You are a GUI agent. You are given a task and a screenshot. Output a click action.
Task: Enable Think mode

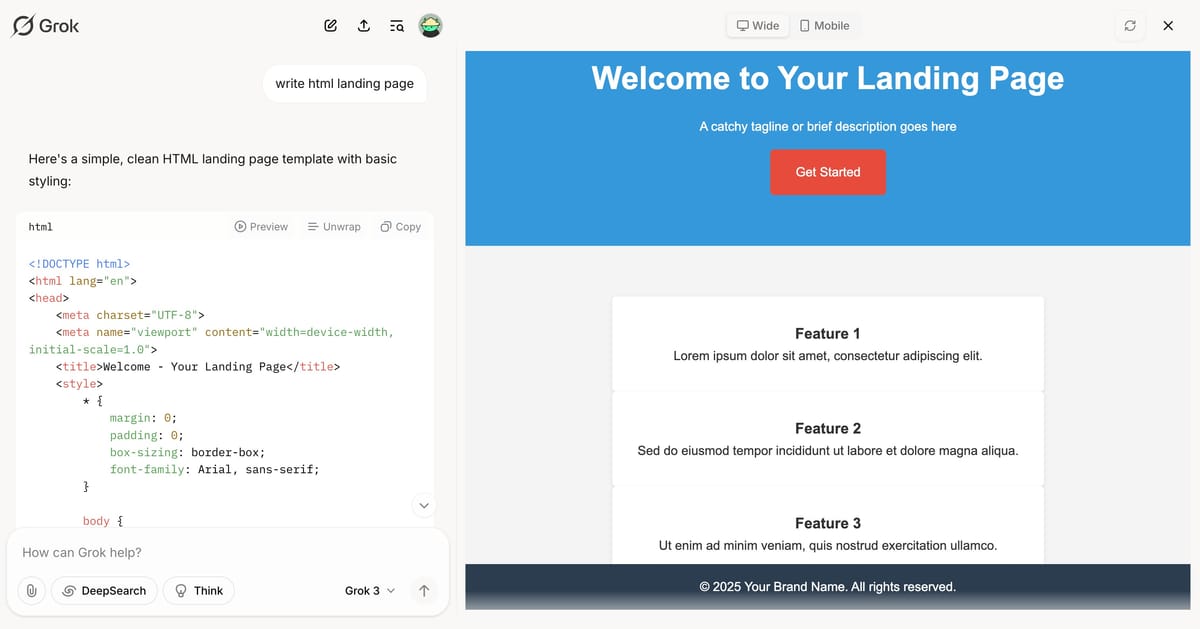pyautogui.click(x=198, y=591)
